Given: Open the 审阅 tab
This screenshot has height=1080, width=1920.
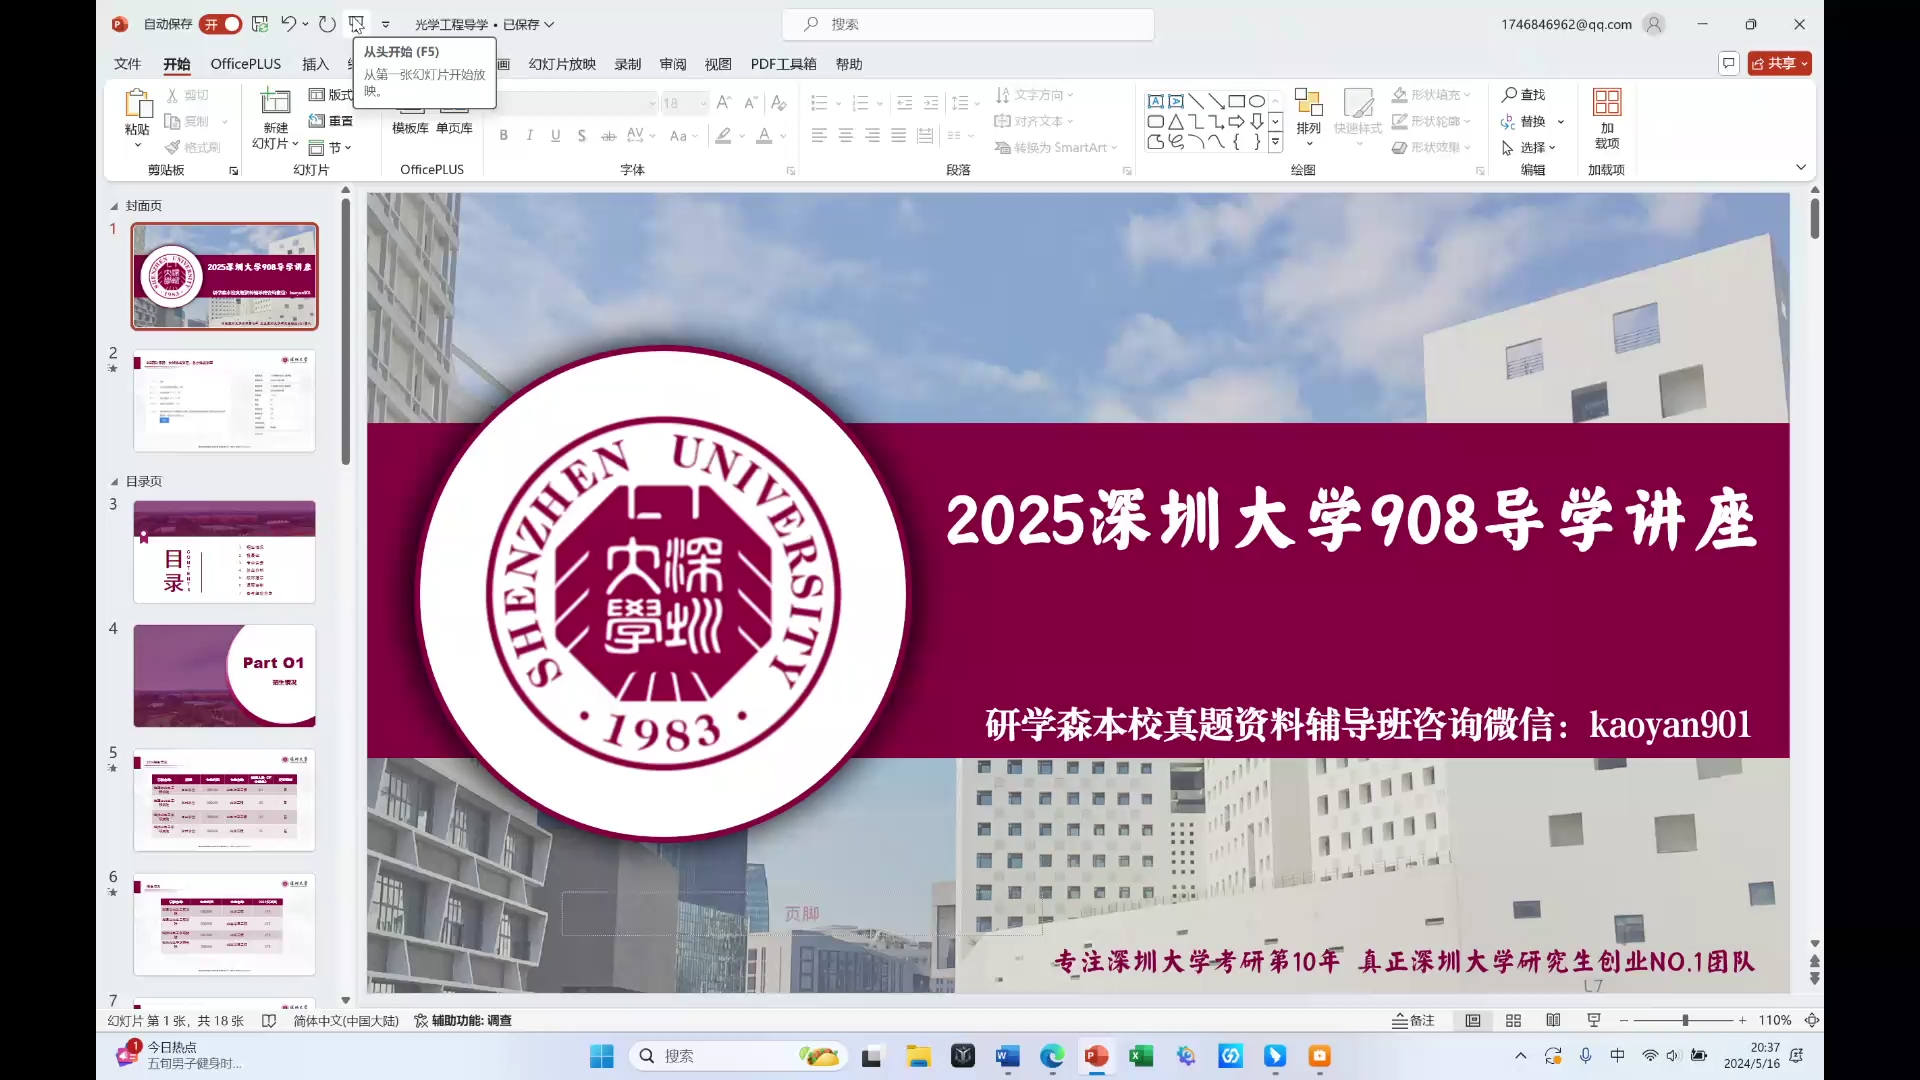Looking at the screenshot, I should [x=673, y=64].
